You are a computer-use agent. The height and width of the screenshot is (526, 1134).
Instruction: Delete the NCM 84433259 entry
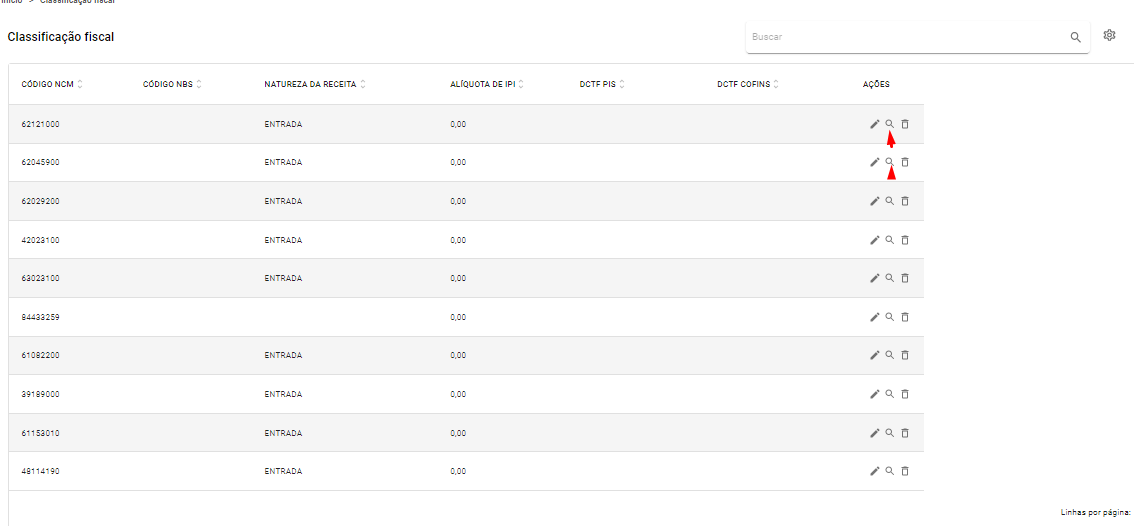pos(905,317)
